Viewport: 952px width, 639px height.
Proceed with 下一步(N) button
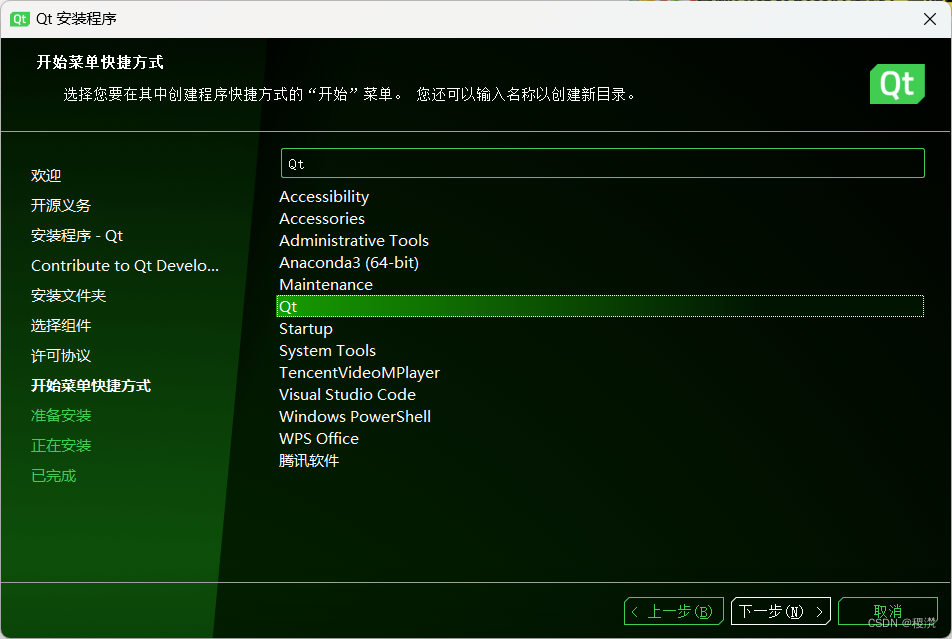coord(781,611)
